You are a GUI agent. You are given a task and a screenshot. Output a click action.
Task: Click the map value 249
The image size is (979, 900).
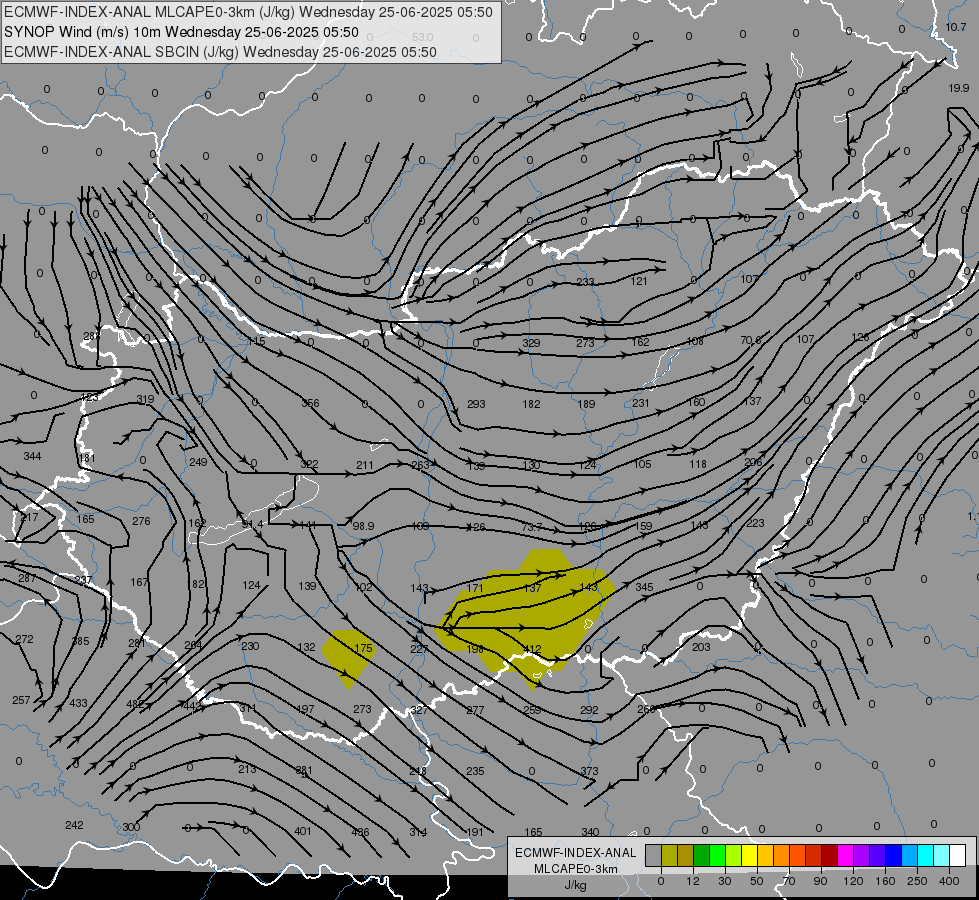pos(198,462)
